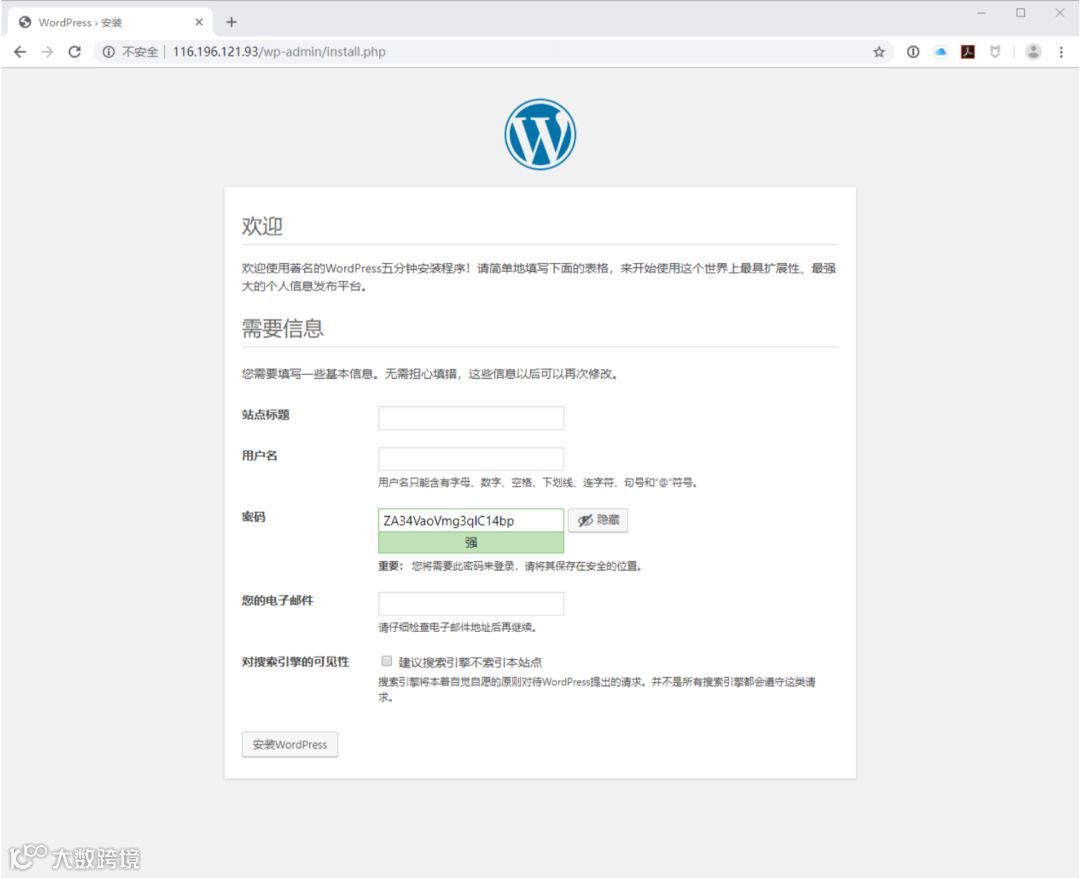The image size is (1080, 878).
Task: Reload the install page
Action: 74,52
